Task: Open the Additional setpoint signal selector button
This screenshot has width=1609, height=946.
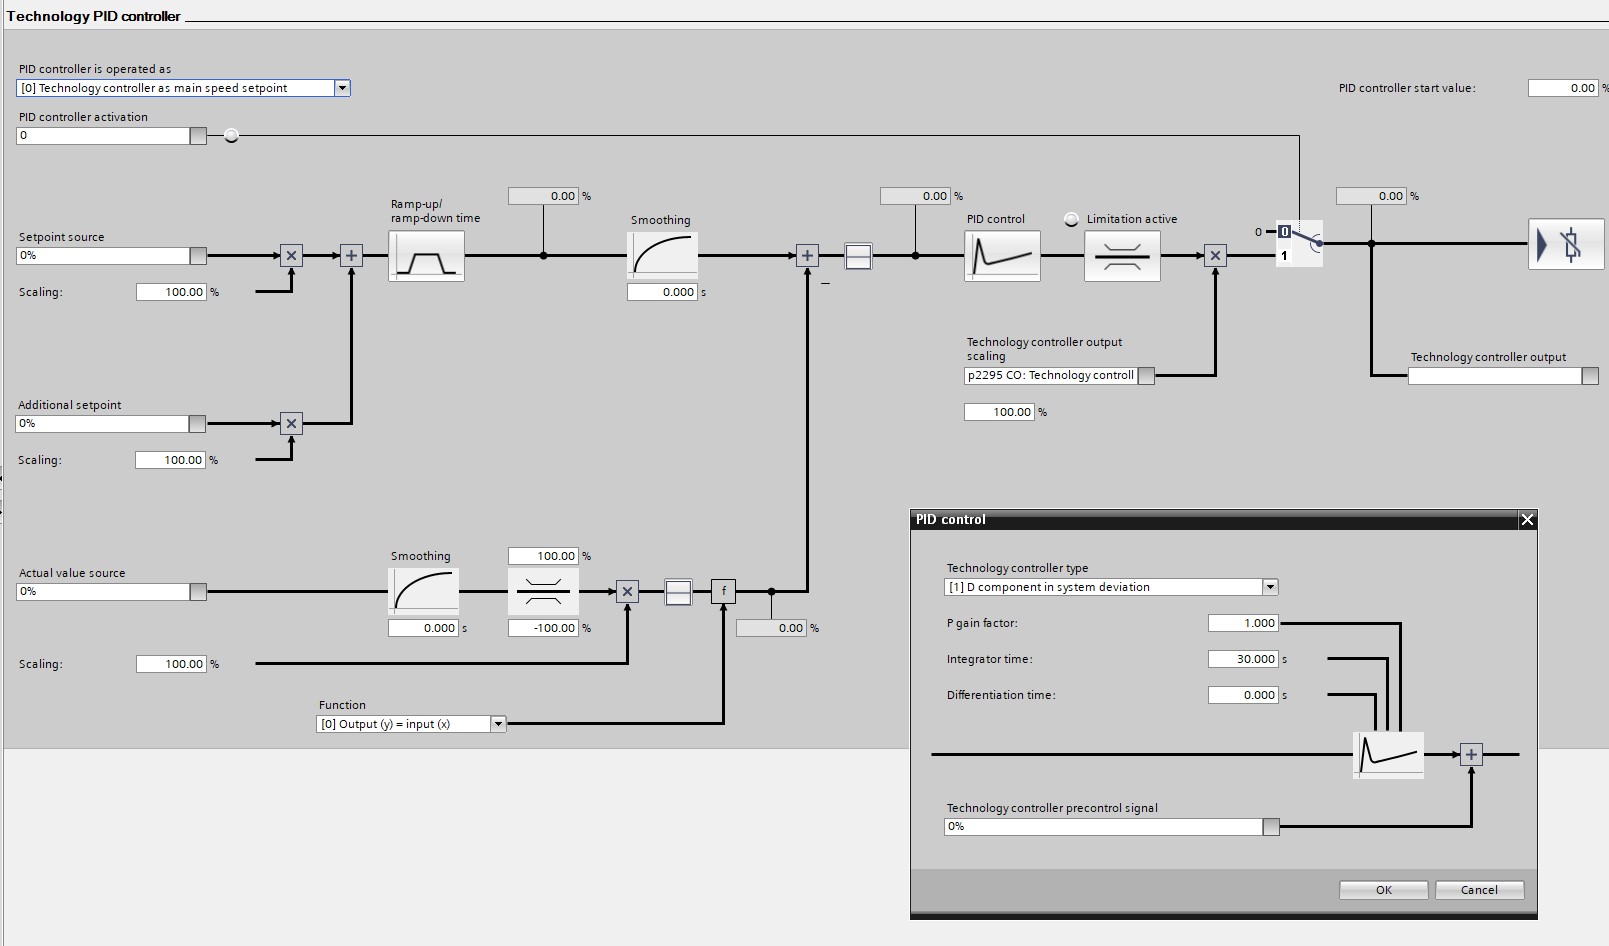Action: coord(197,424)
